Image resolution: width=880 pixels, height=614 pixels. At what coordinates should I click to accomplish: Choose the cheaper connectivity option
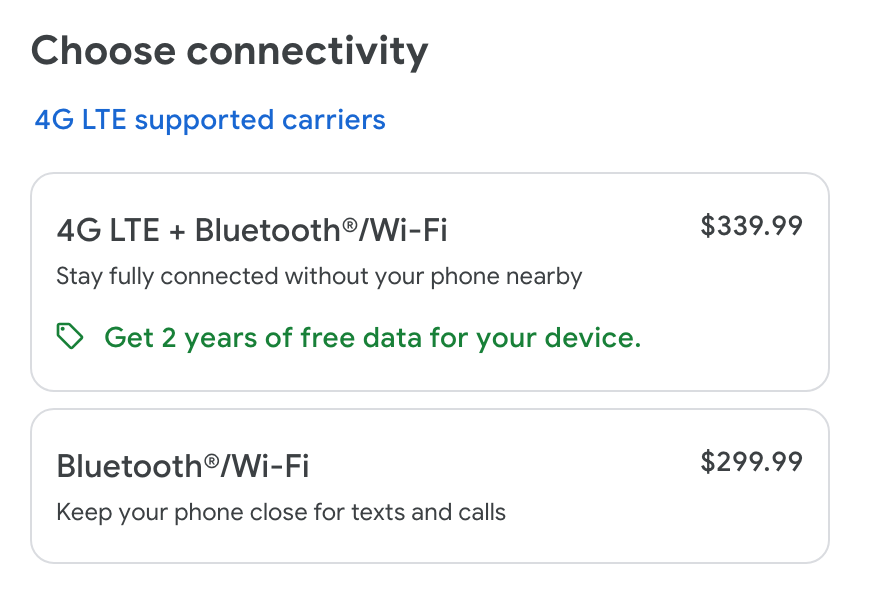430,486
